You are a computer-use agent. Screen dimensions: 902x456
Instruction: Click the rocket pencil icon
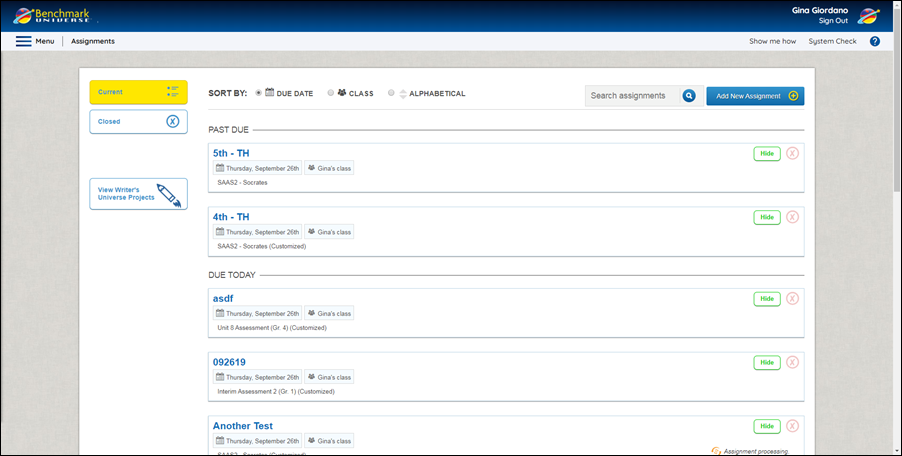click(x=169, y=196)
